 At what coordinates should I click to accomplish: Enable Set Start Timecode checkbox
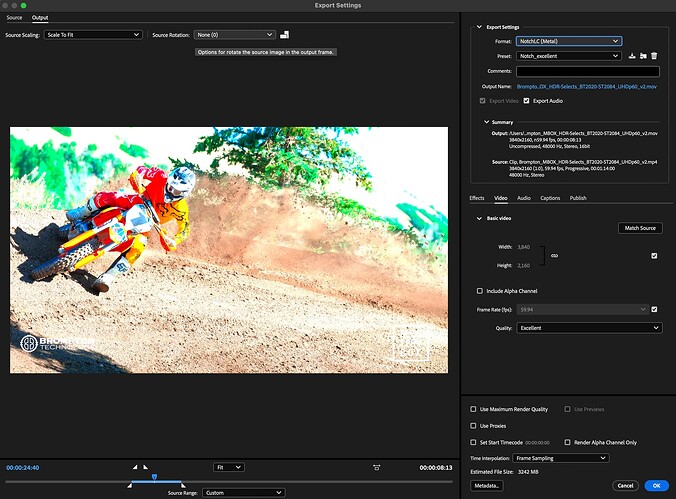473,443
